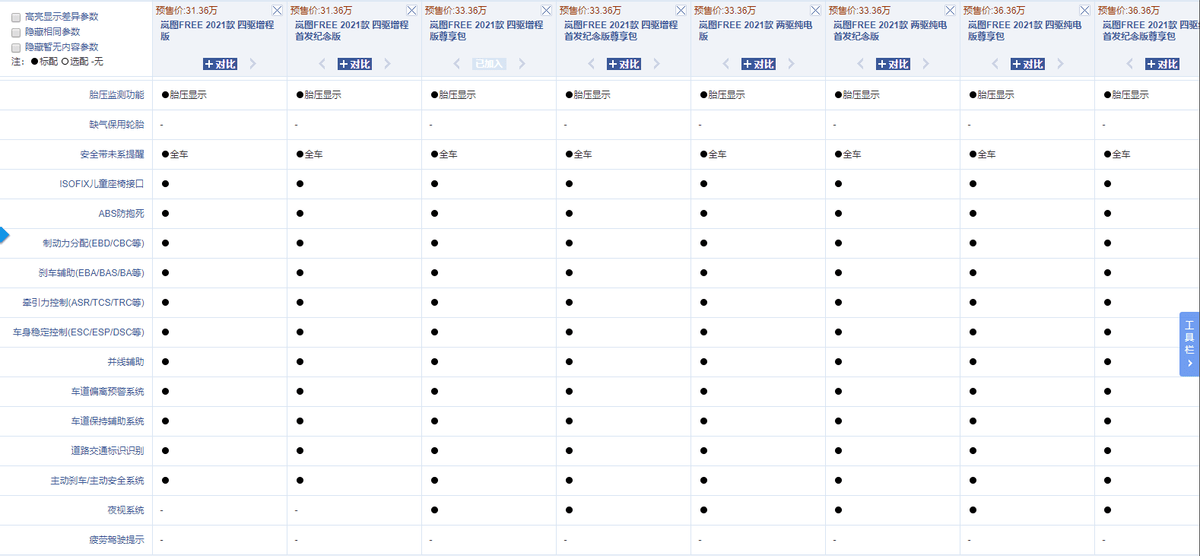The height and width of the screenshot is (556, 1200).
Task: Click the 疲劳驾驶提示 row label
Action: pyautogui.click(x=116, y=540)
